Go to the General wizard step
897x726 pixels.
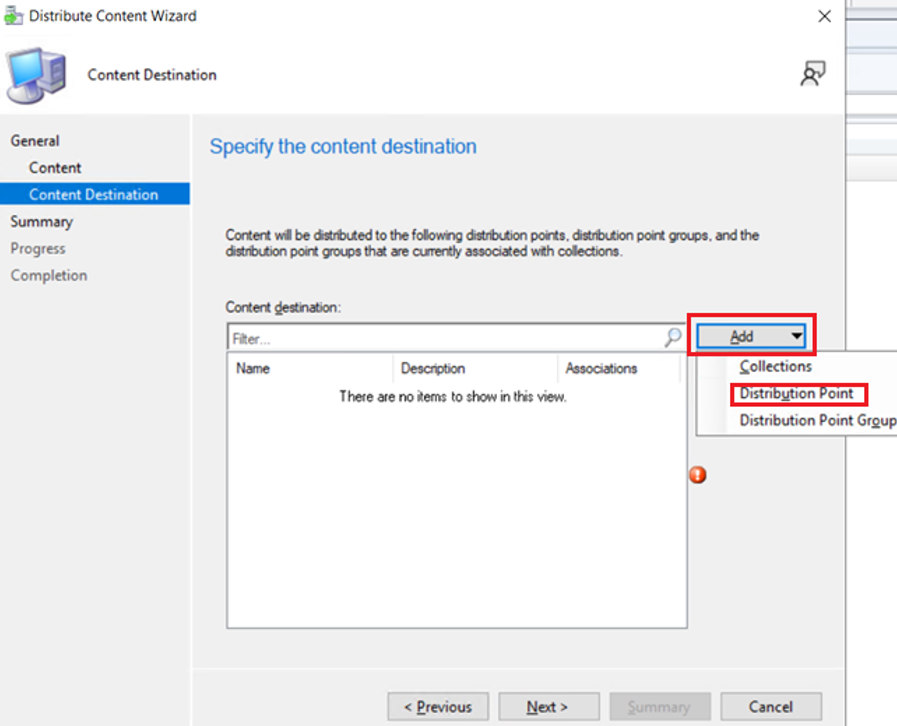[35, 141]
